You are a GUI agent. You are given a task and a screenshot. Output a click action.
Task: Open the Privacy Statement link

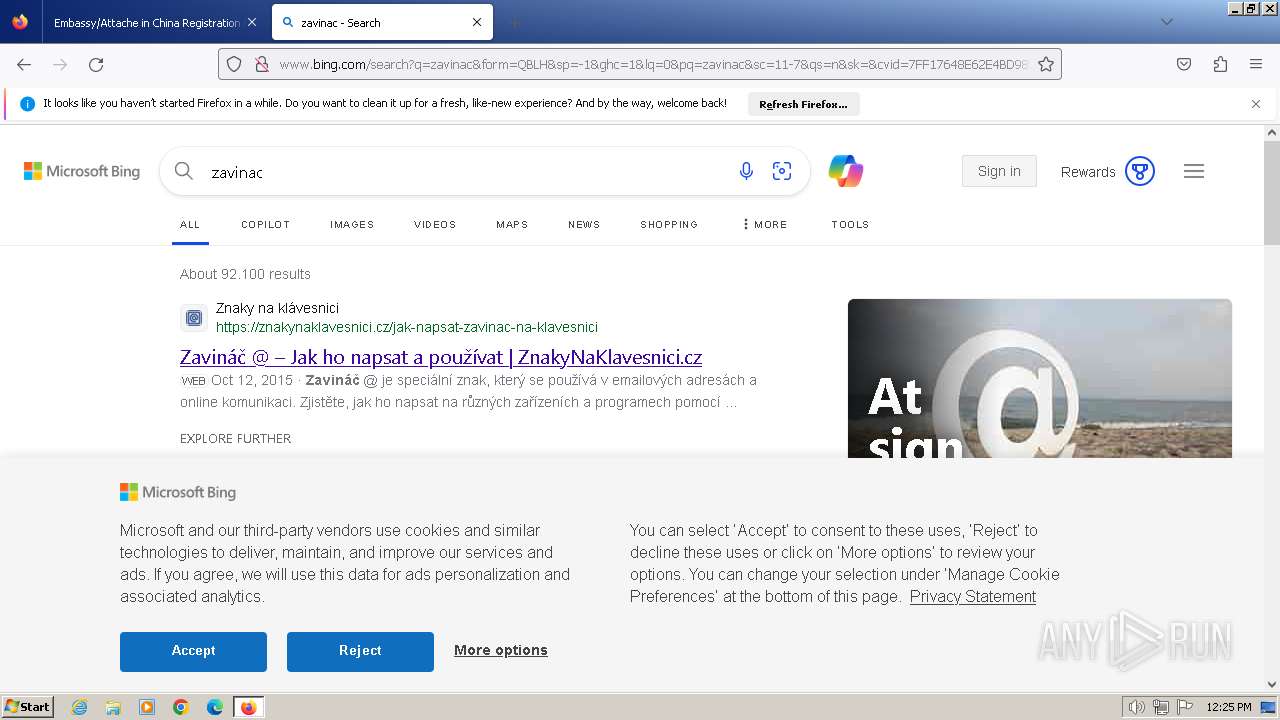(973, 596)
